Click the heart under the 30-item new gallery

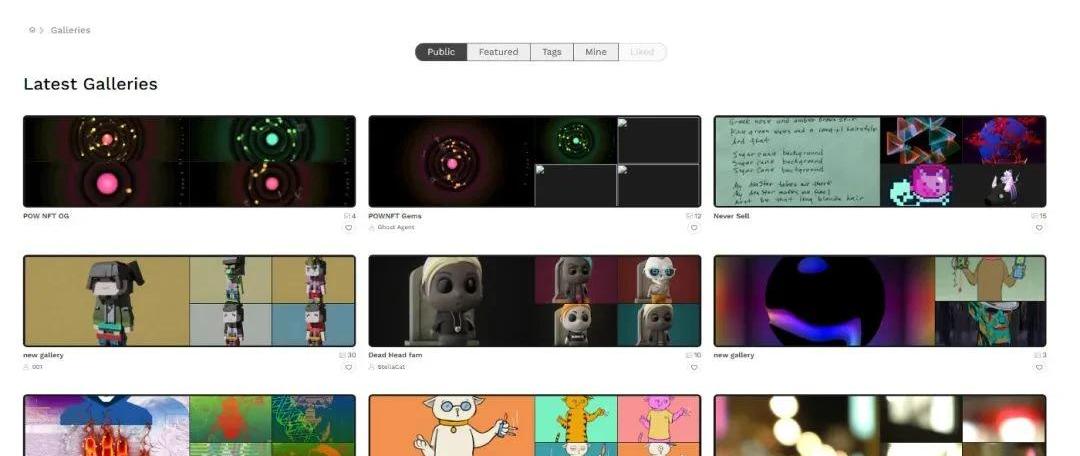(349, 367)
